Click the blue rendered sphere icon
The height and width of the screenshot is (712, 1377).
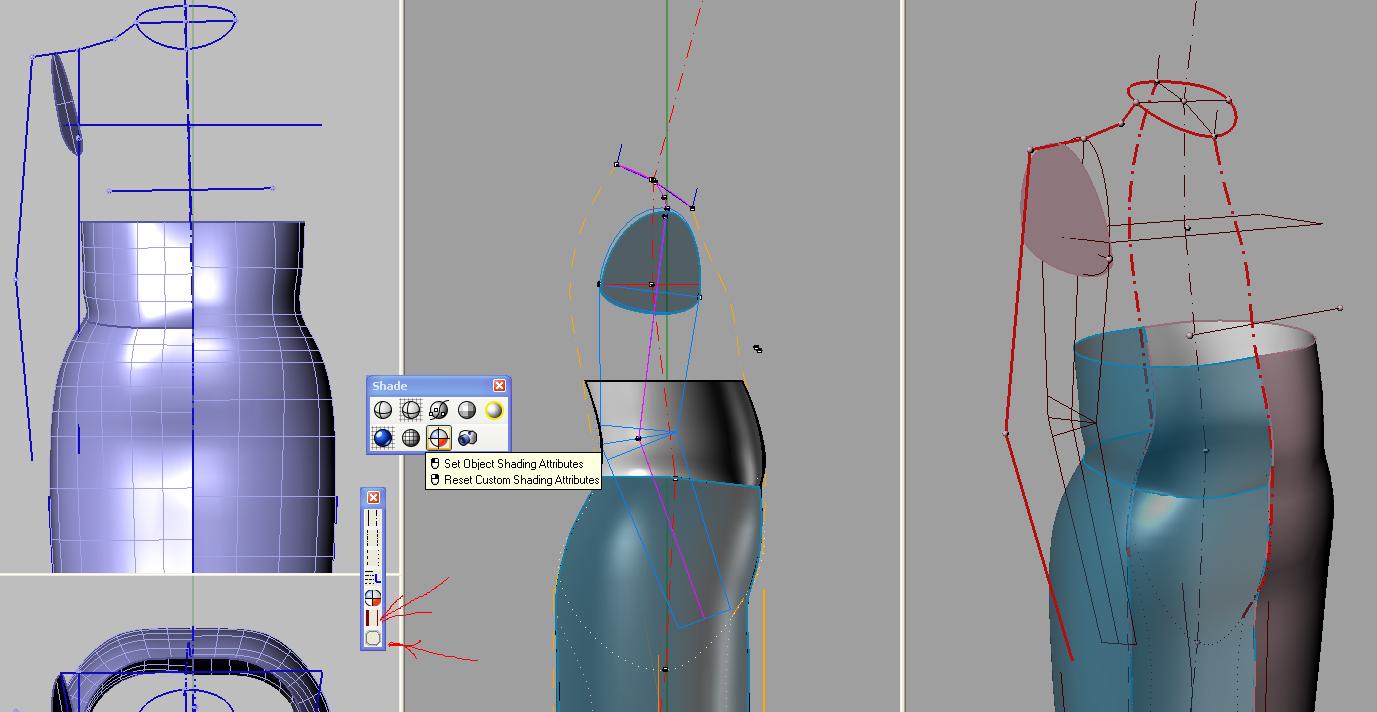point(383,438)
